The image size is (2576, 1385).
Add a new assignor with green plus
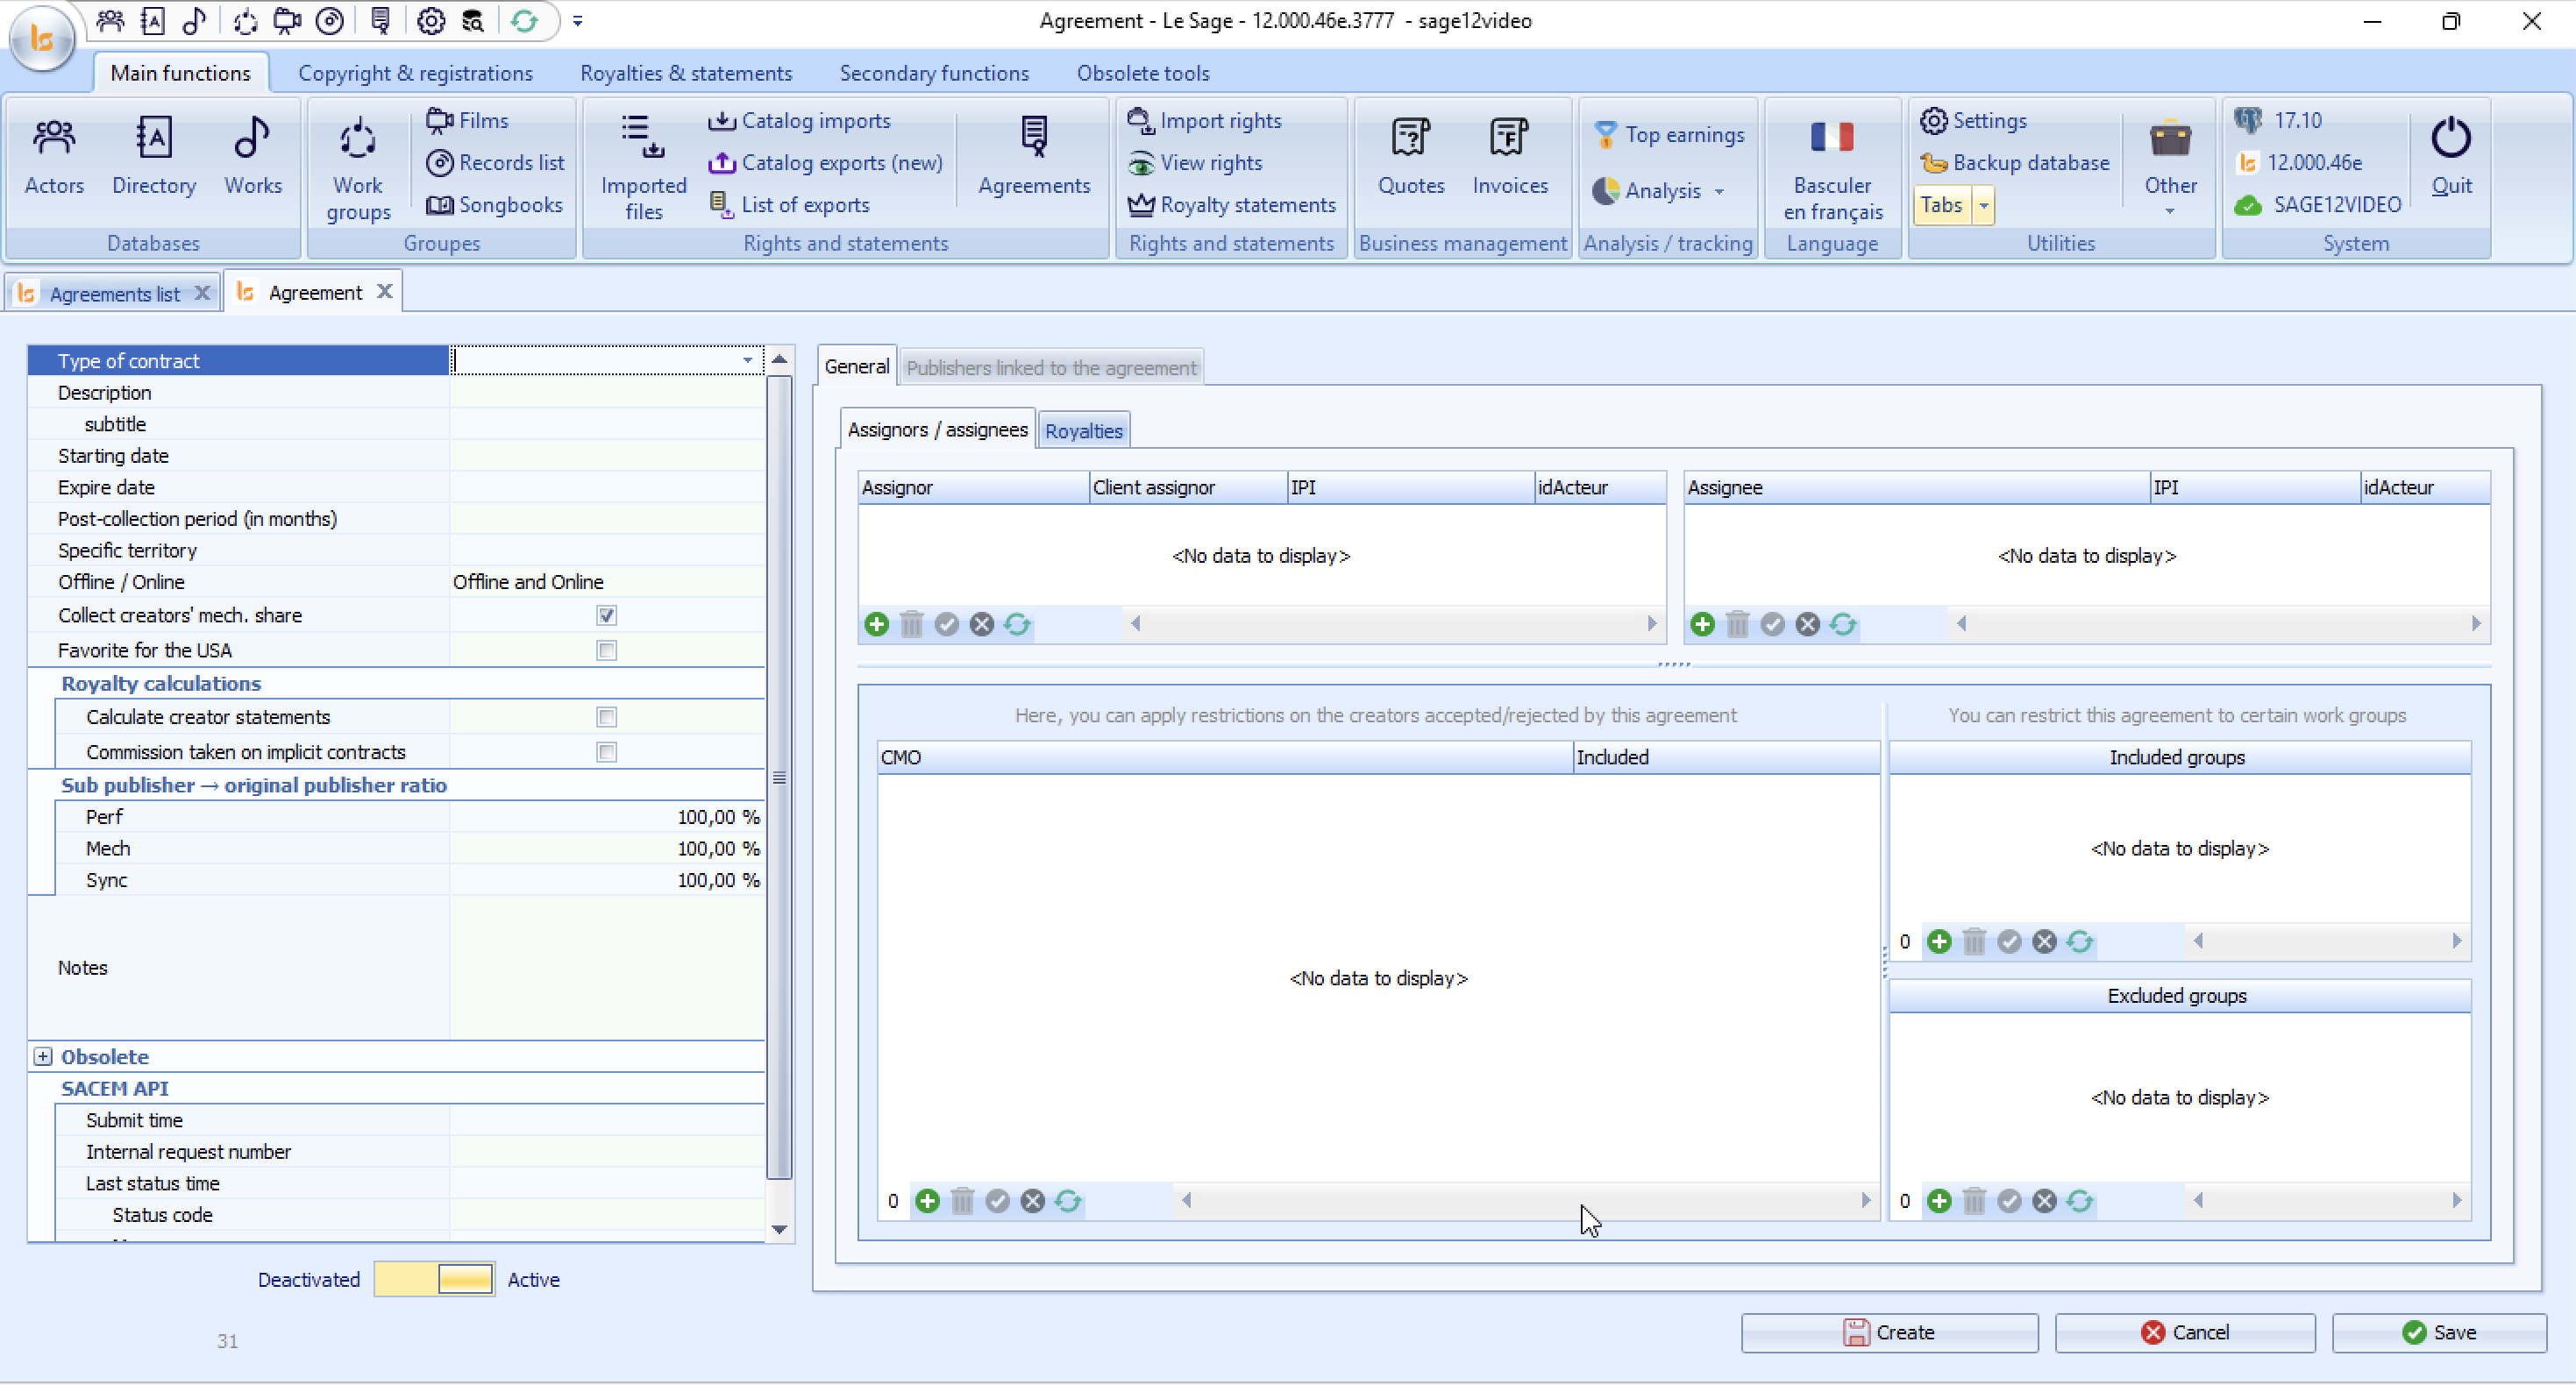click(877, 624)
